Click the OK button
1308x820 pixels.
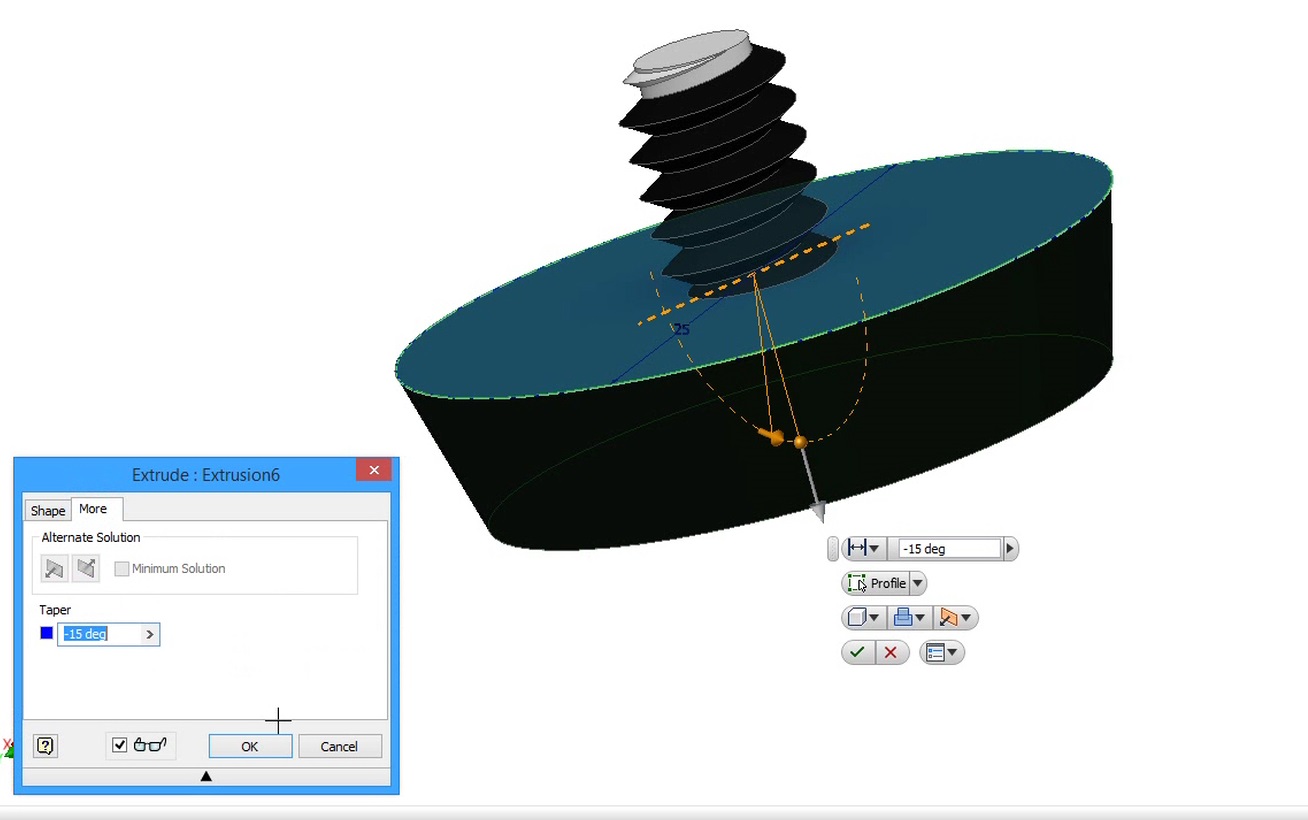(249, 745)
